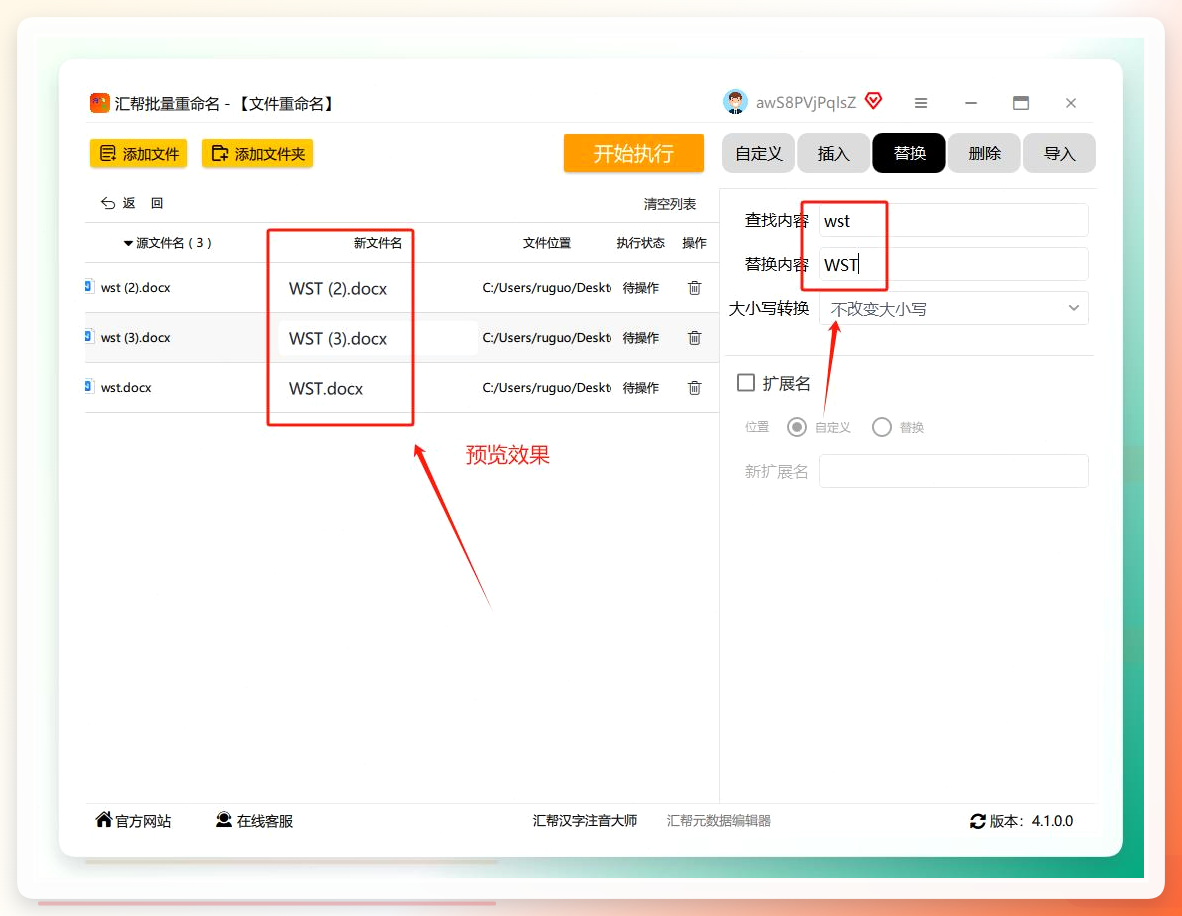Click 执行状态 column header
Viewport: 1182px width, 916px height.
pyautogui.click(x=640, y=243)
